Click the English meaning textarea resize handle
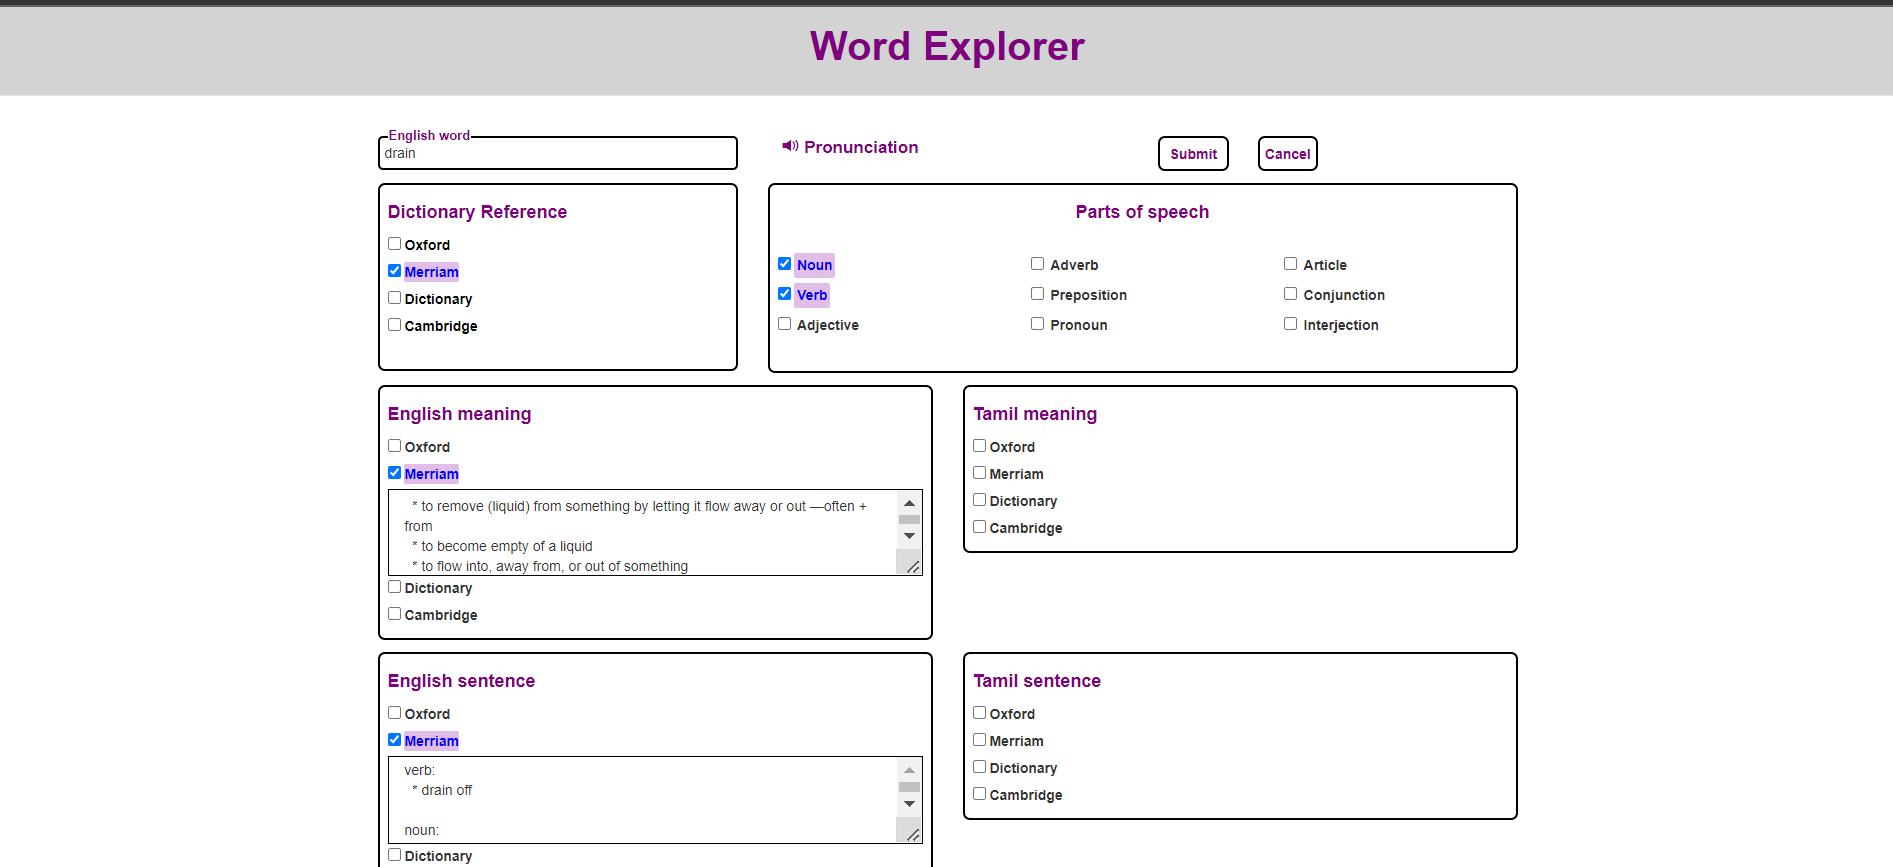 (x=913, y=567)
